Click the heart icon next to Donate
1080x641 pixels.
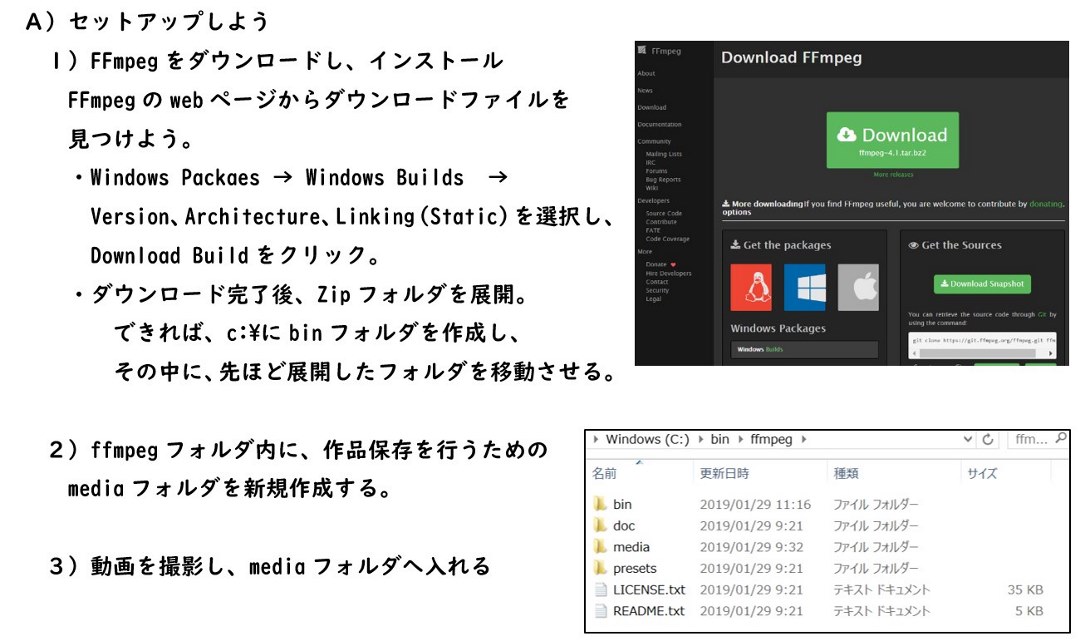click(672, 265)
